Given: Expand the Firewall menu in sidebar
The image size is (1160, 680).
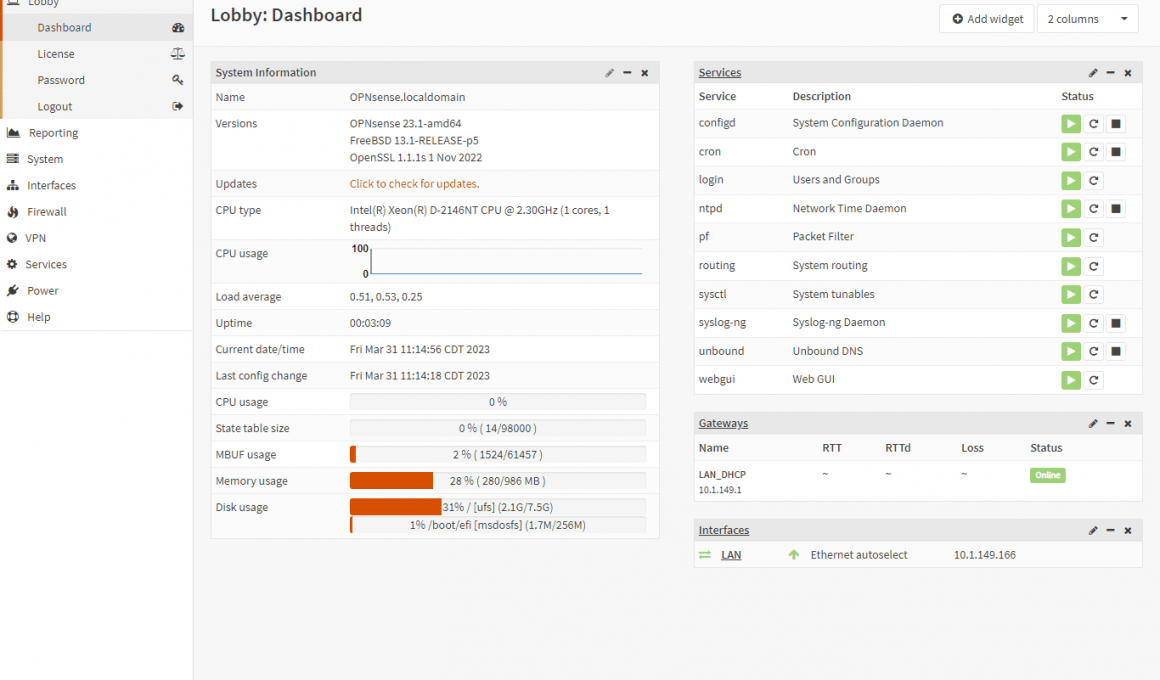Looking at the screenshot, I should coord(47,212).
